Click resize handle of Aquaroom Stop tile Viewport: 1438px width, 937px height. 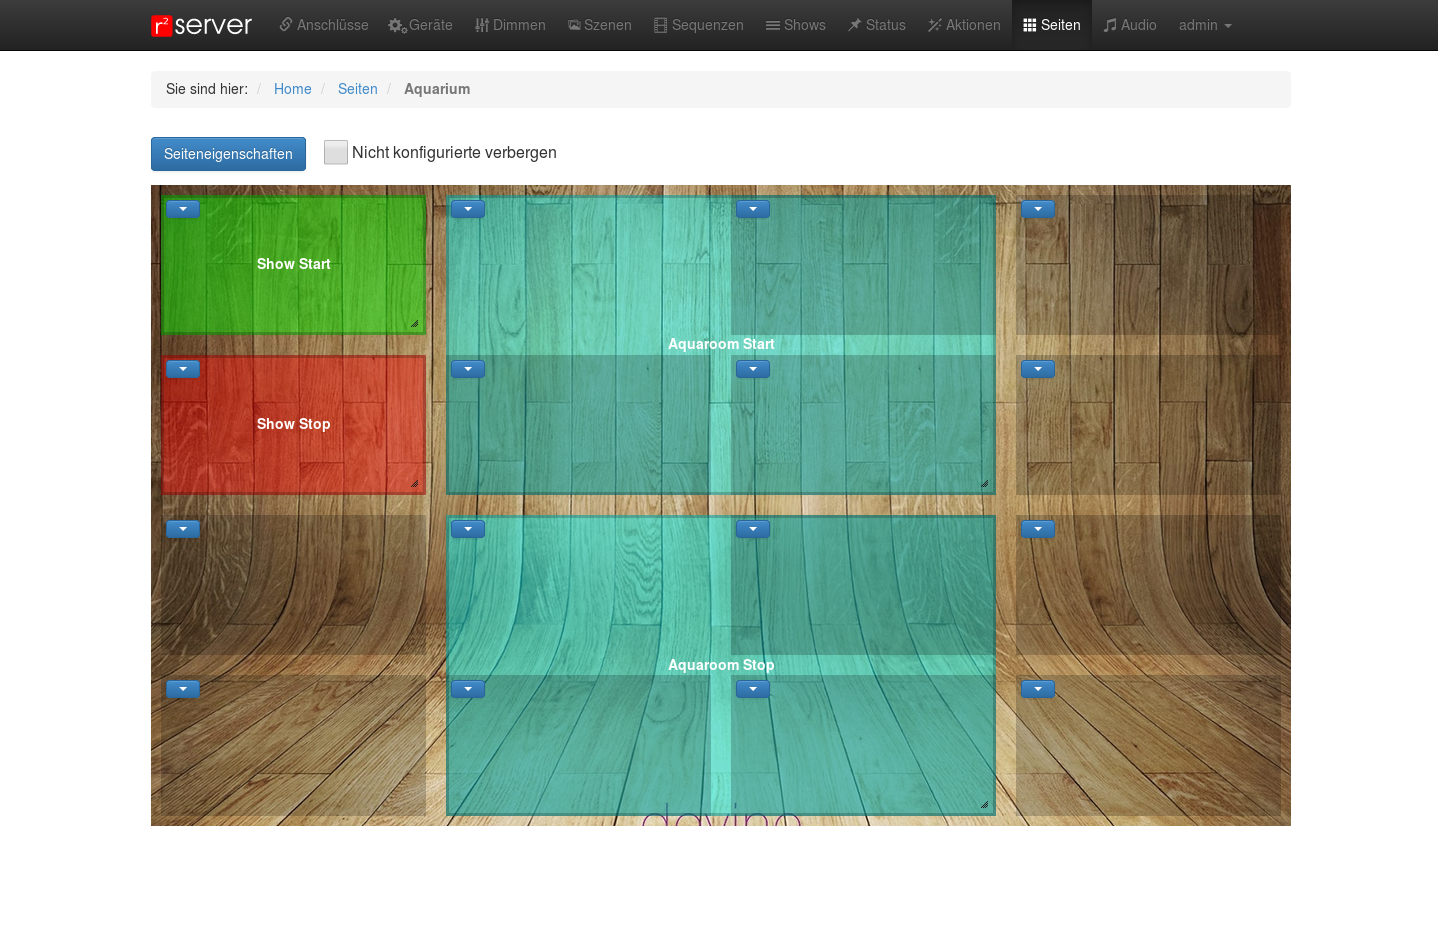(x=984, y=804)
